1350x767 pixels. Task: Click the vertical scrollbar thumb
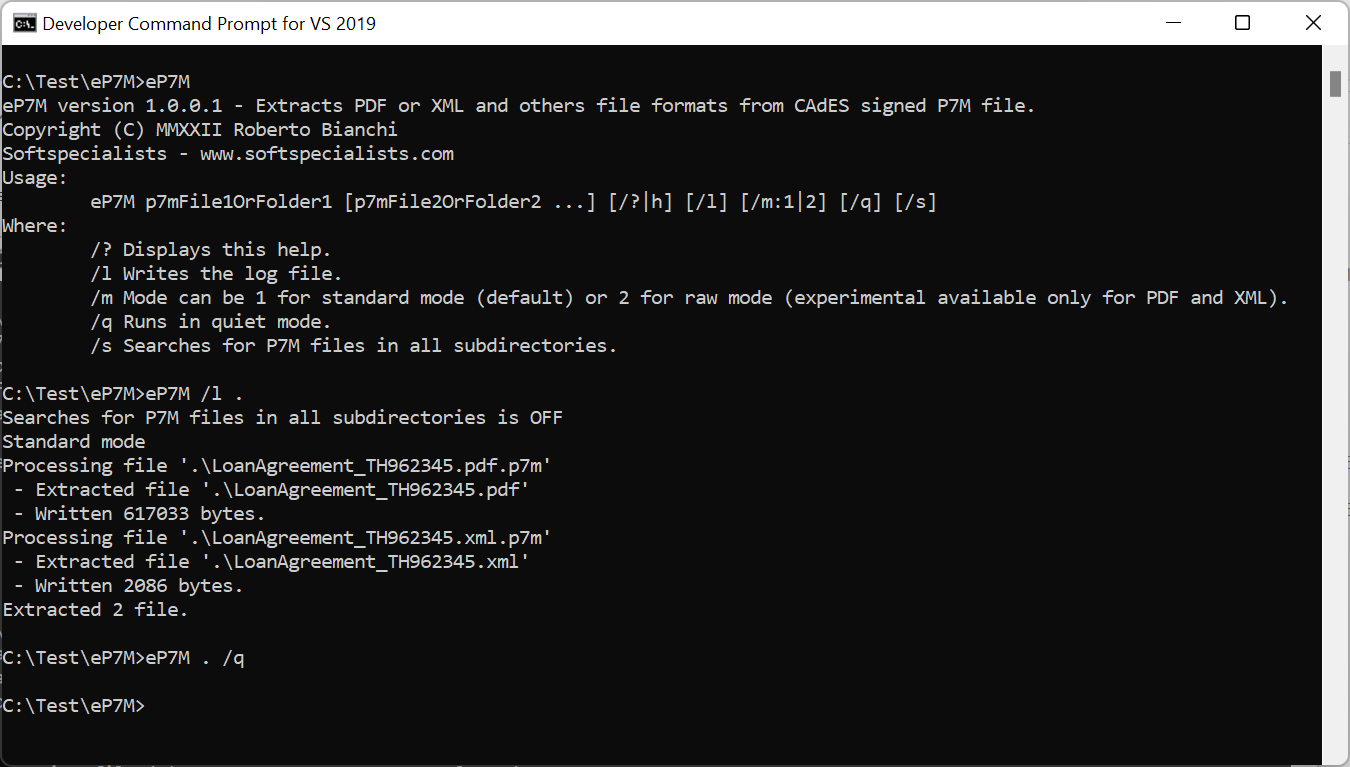pyautogui.click(x=1335, y=83)
